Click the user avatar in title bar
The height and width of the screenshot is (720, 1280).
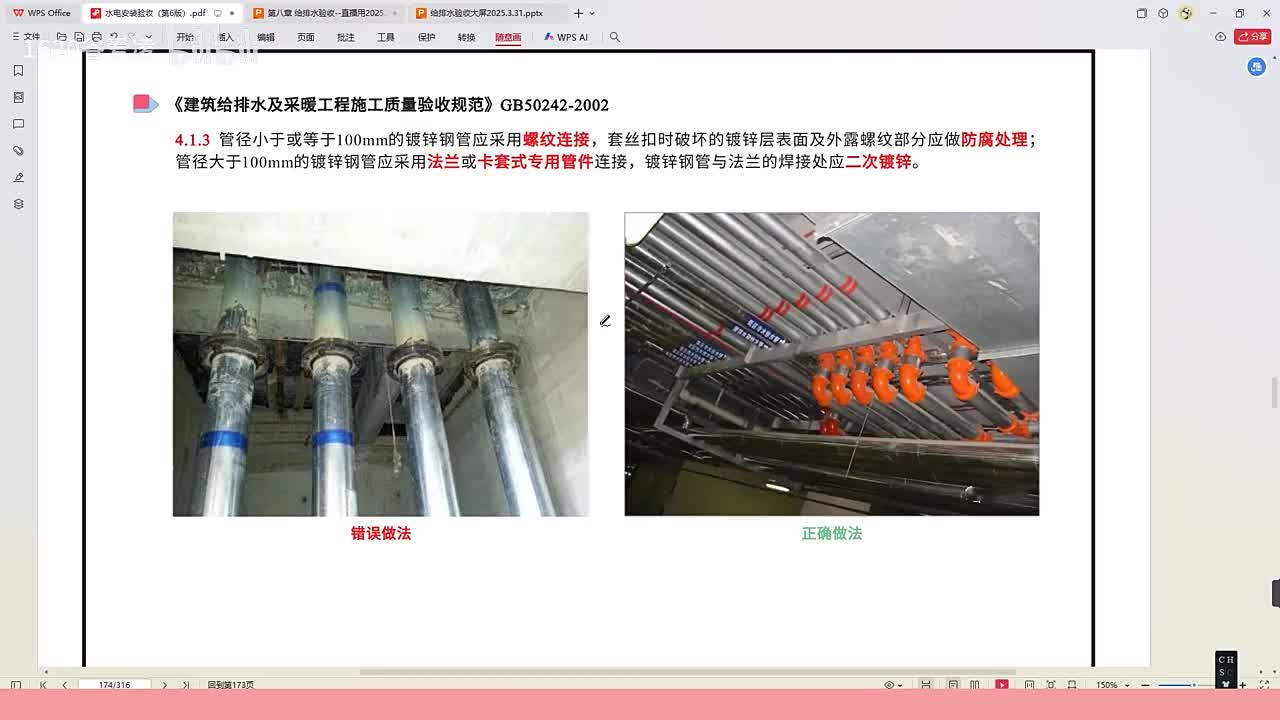[x=1186, y=13]
